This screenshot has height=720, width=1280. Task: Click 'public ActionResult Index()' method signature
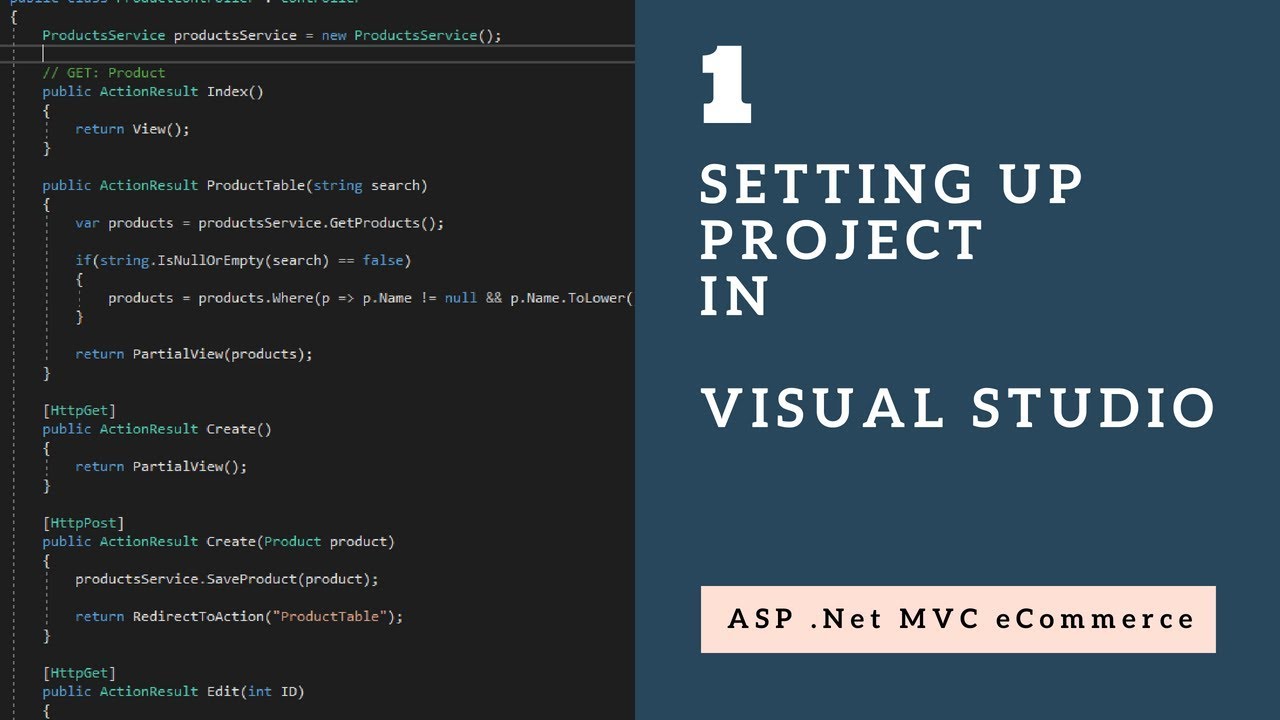[x=152, y=91]
